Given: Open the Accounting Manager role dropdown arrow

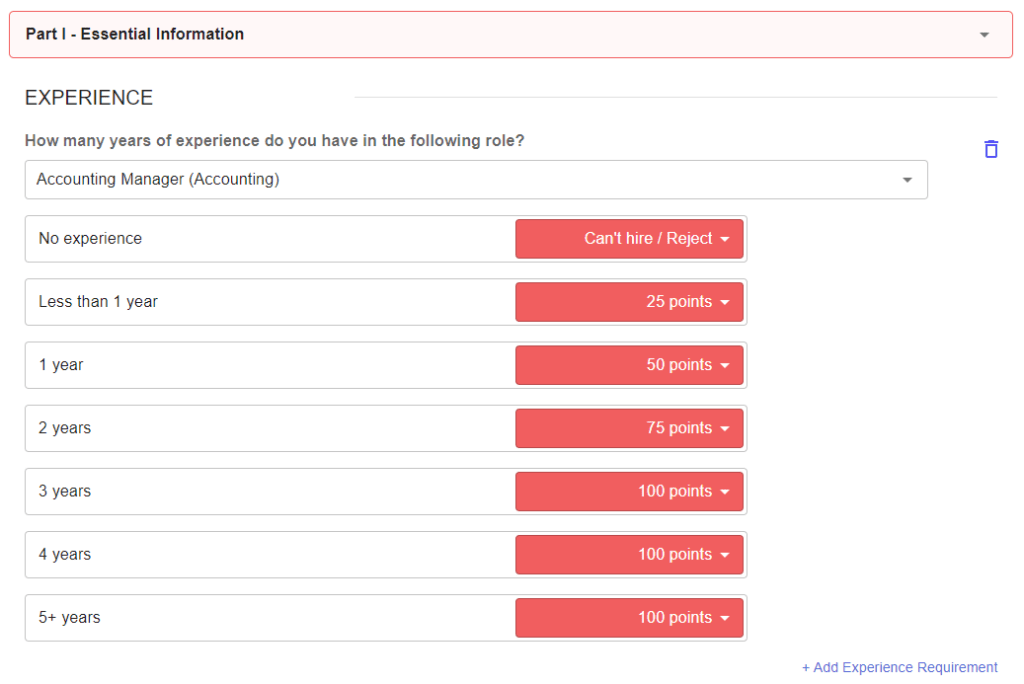Looking at the screenshot, I should click(907, 179).
